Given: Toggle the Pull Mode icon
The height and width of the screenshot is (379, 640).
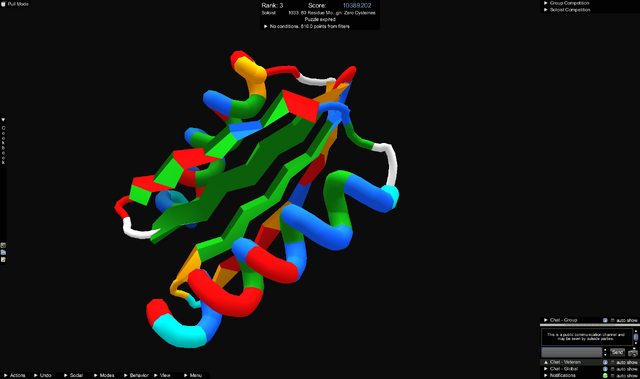Looking at the screenshot, I should point(3,4).
